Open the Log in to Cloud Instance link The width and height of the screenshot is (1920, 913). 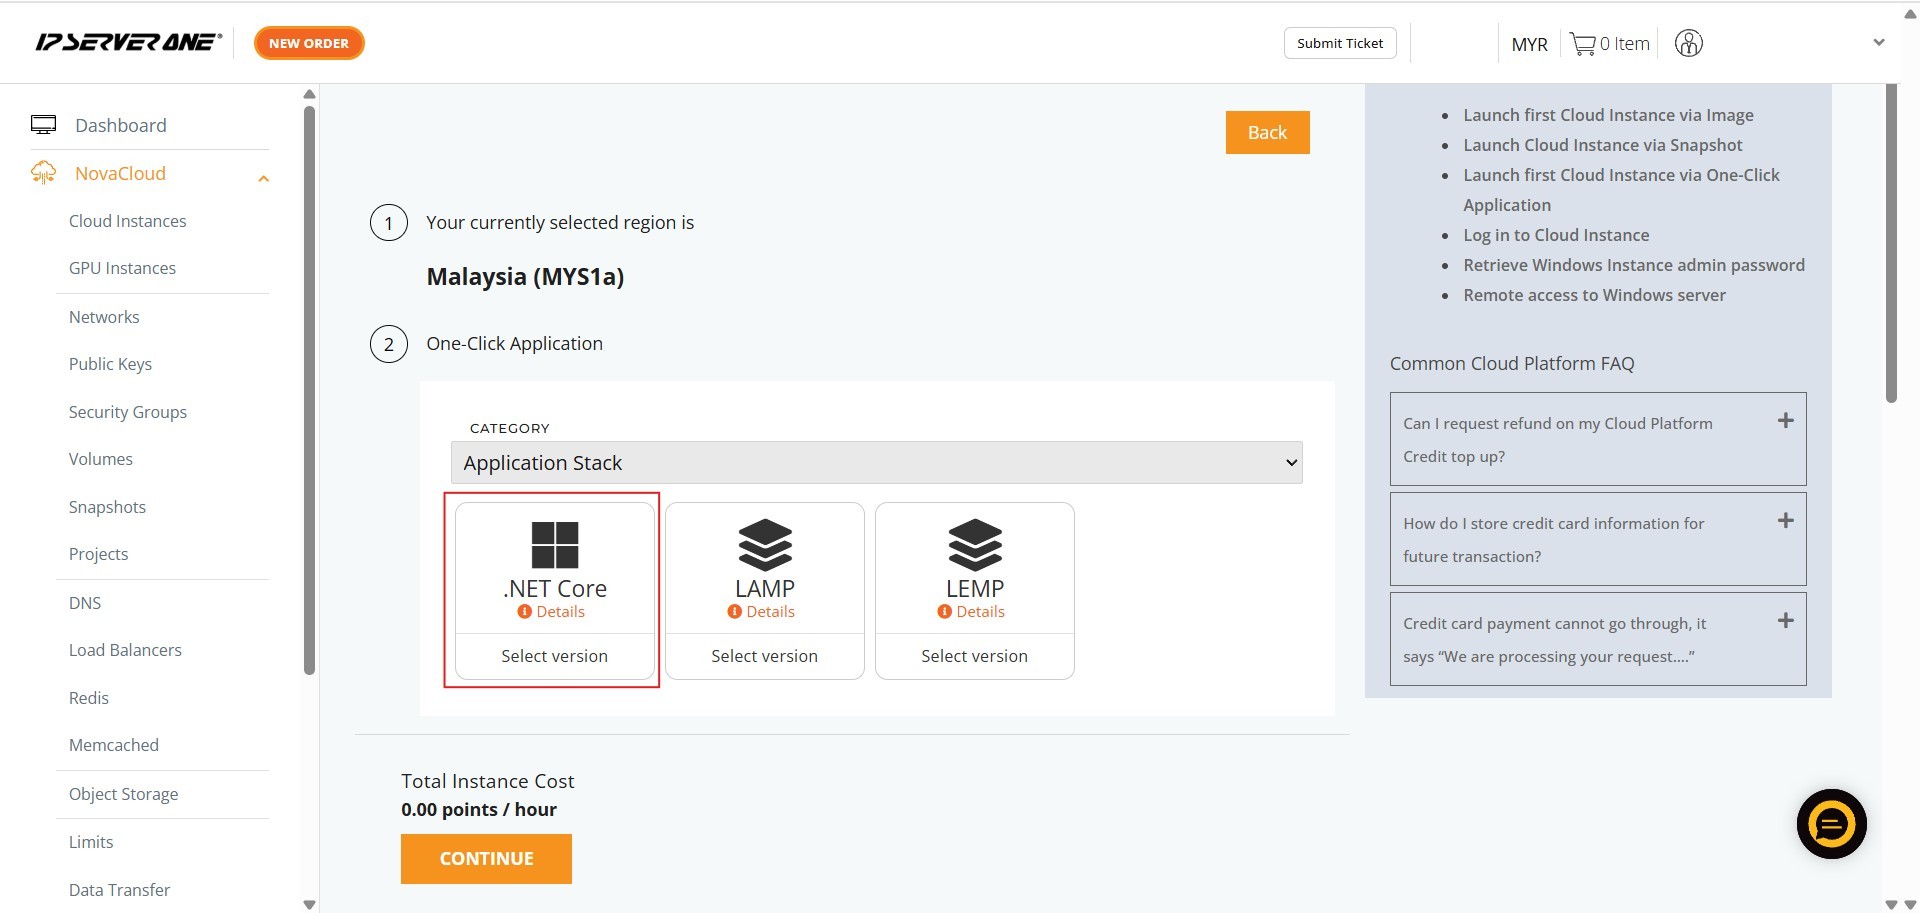tap(1556, 235)
